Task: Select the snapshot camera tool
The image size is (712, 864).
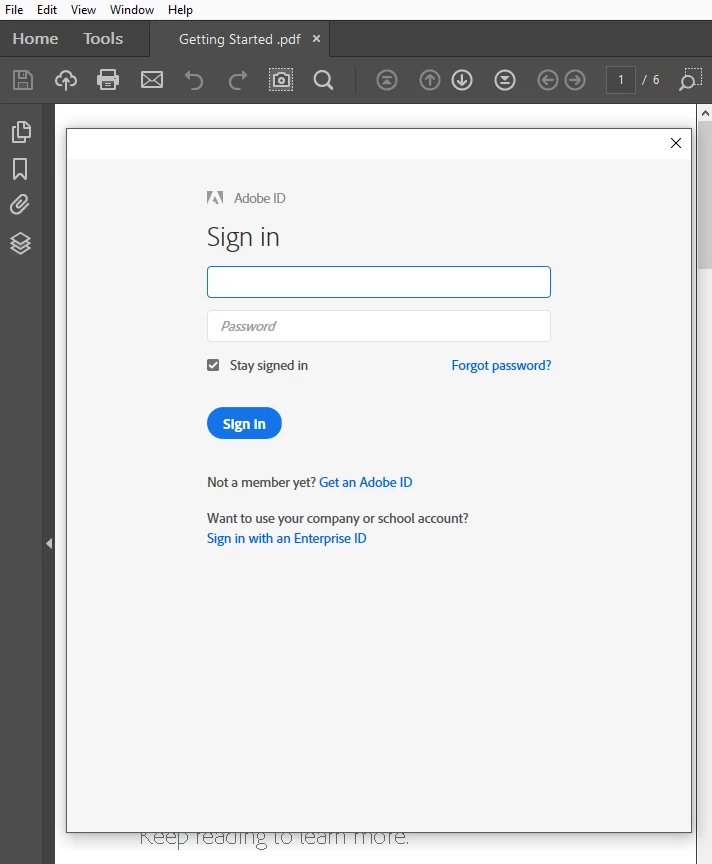Action: click(281, 80)
